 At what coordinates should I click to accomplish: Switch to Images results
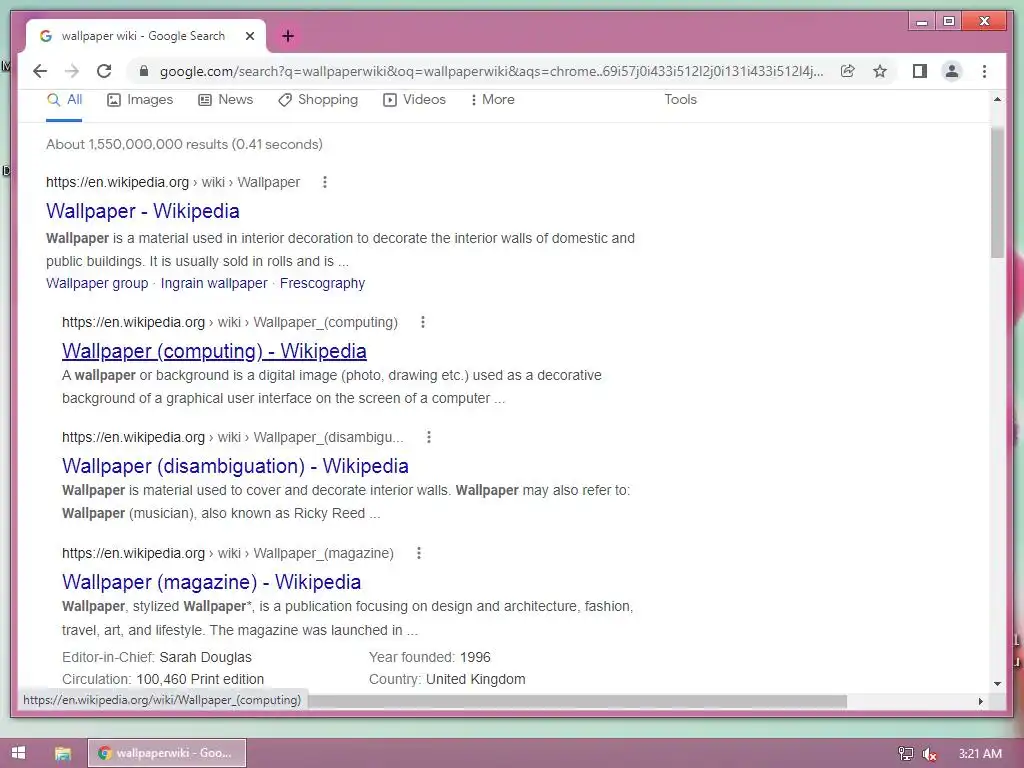[x=140, y=100]
